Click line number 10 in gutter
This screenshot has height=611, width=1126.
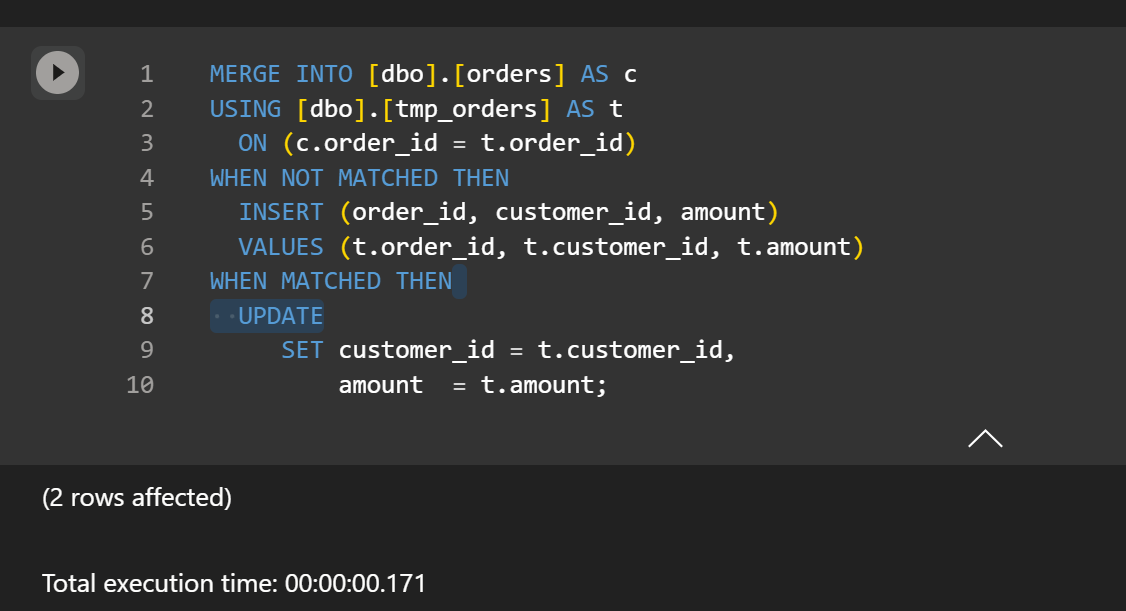140,384
